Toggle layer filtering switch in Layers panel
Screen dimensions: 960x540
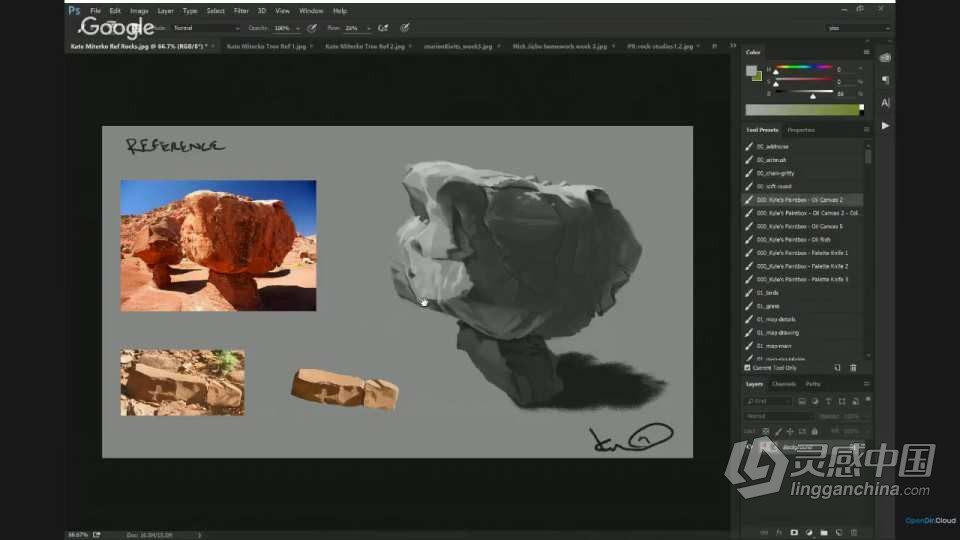coord(868,400)
